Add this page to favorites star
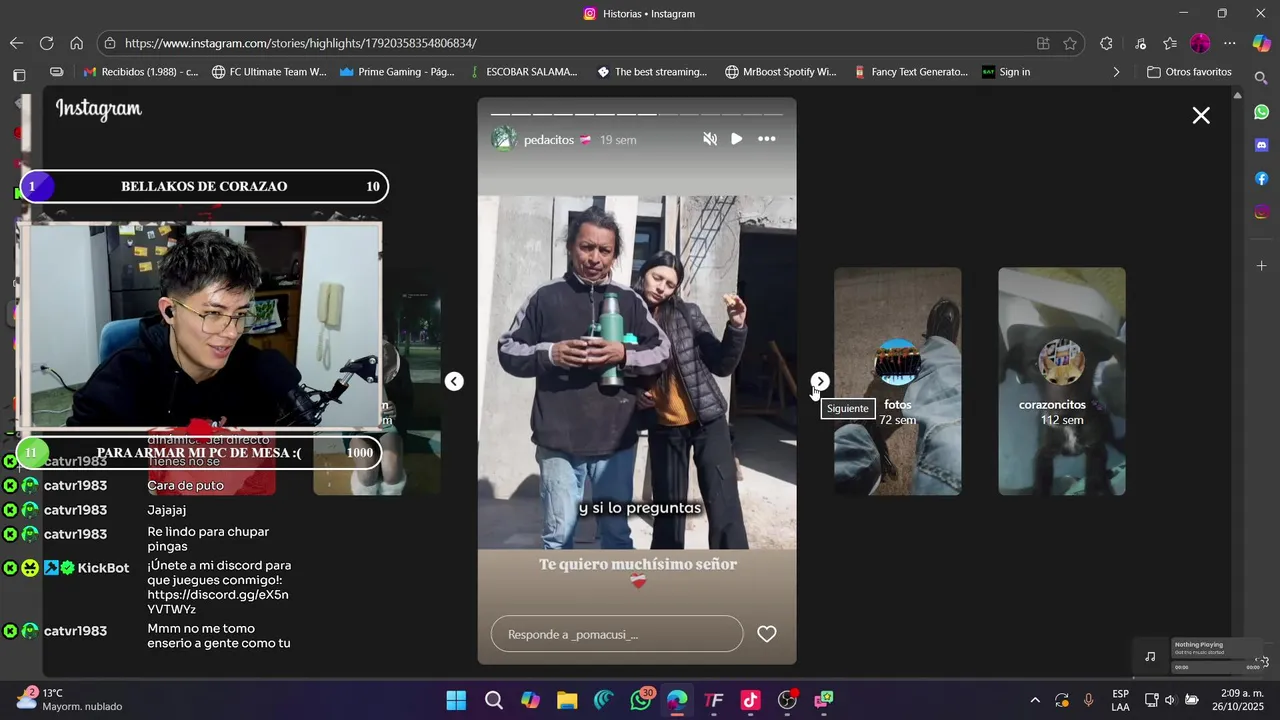Screen dimensions: 1280x720 (1070, 43)
